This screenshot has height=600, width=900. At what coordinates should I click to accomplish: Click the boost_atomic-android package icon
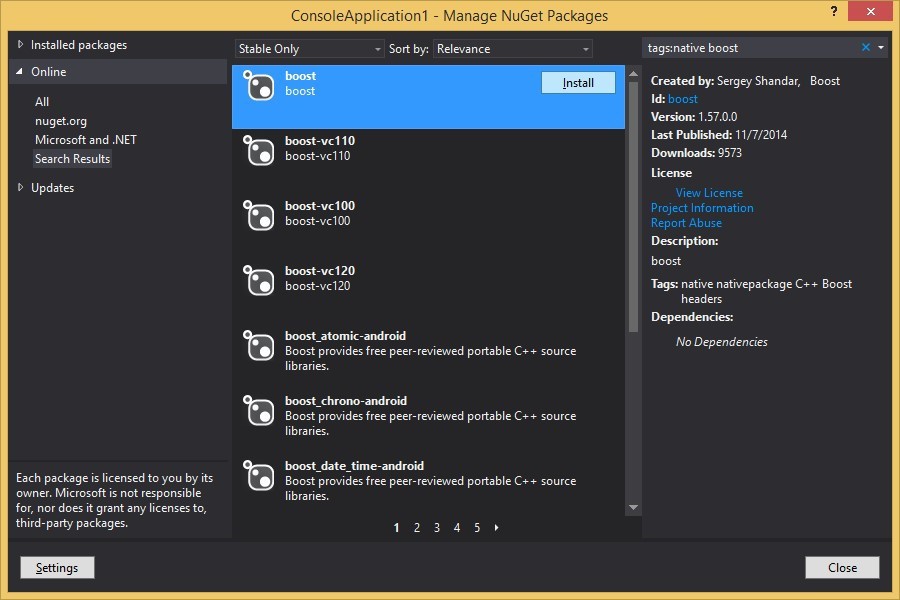tap(258, 345)
